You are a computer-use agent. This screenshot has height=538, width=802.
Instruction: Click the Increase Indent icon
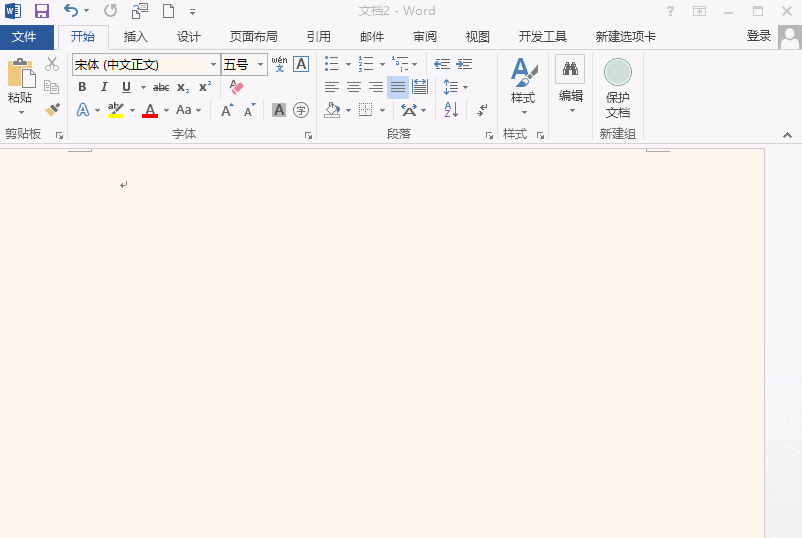(x=464, y=64)
